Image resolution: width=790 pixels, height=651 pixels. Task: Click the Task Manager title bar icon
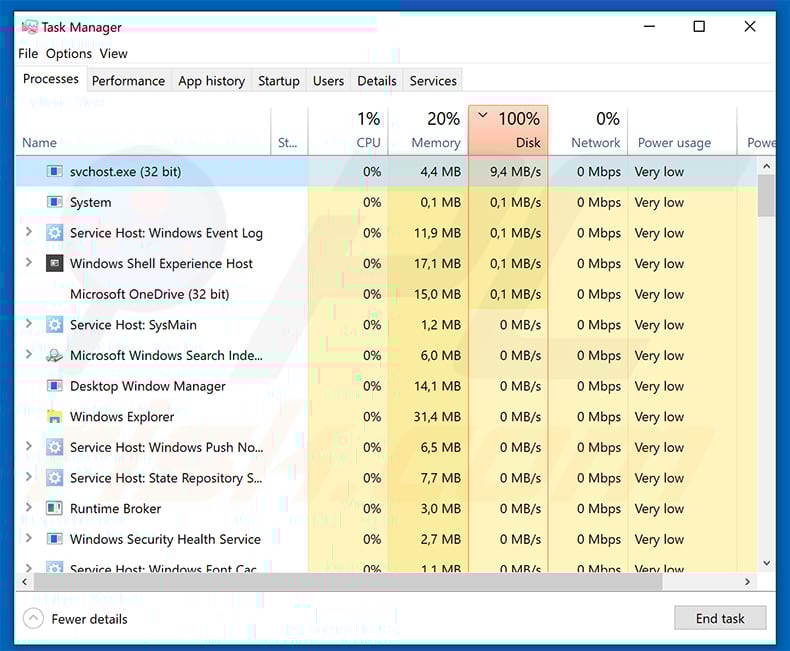pyautogui.click(x=30, y=27)
